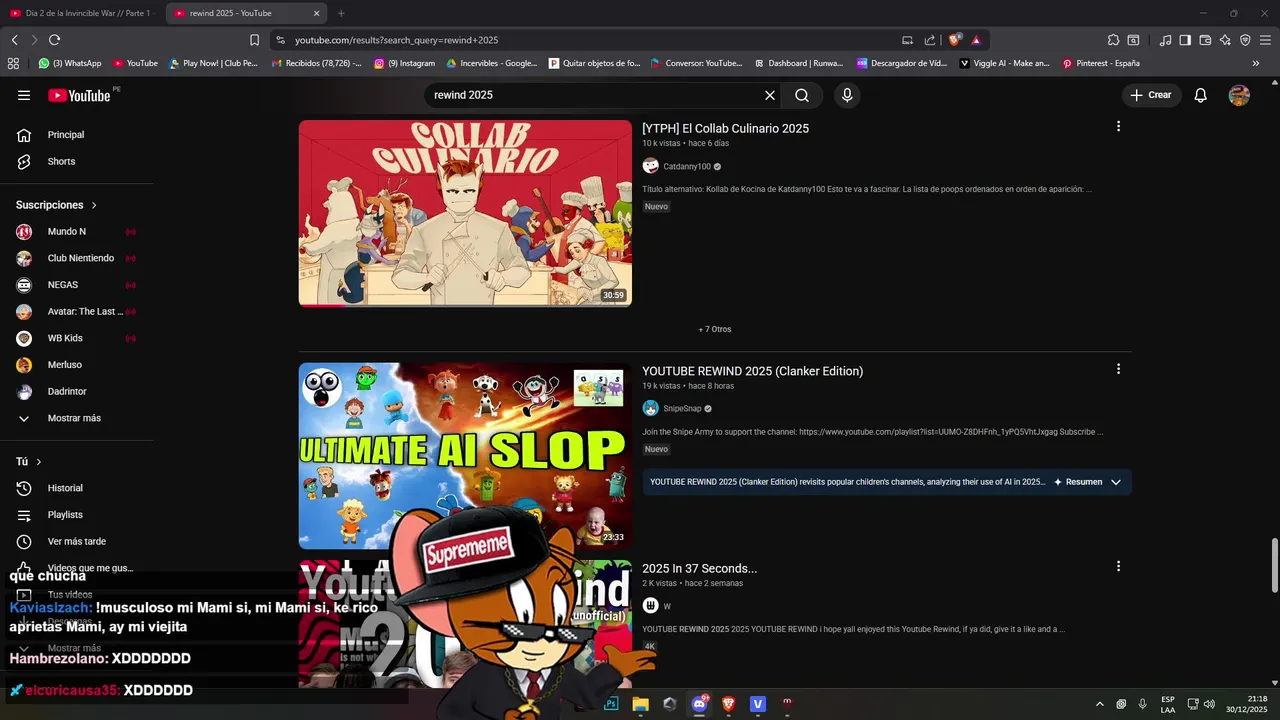Image resolution: width=1280 pixels, height=720 pixels.
Task: Share this page from address bar
Action: (930, 40)
